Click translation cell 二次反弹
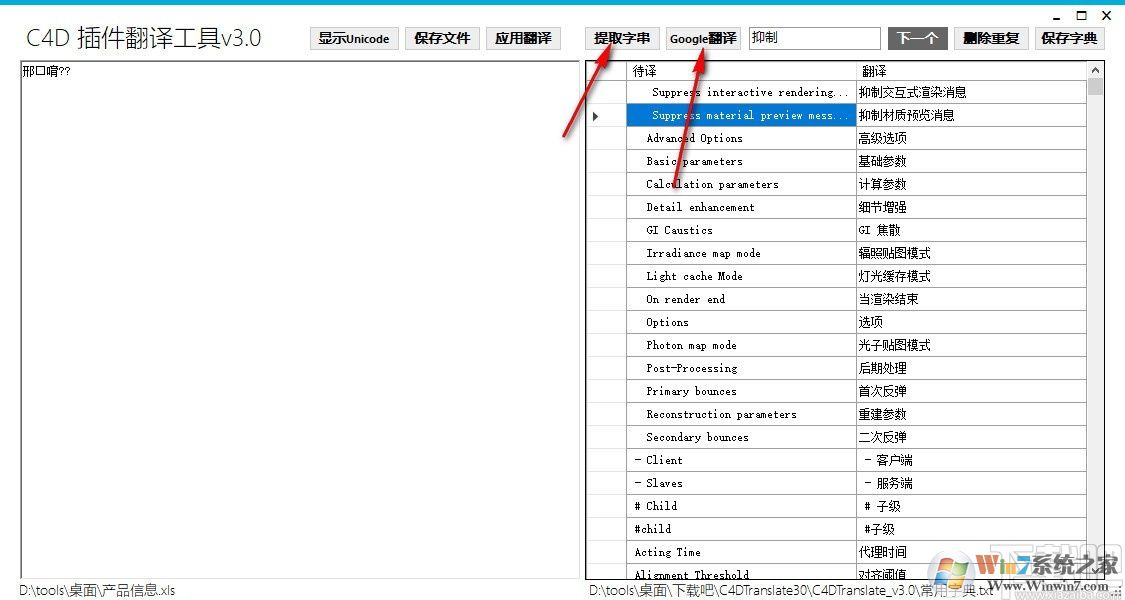The width and height of the screenshot is (1125, 600). pyautogui.click(x=971, y=437)
